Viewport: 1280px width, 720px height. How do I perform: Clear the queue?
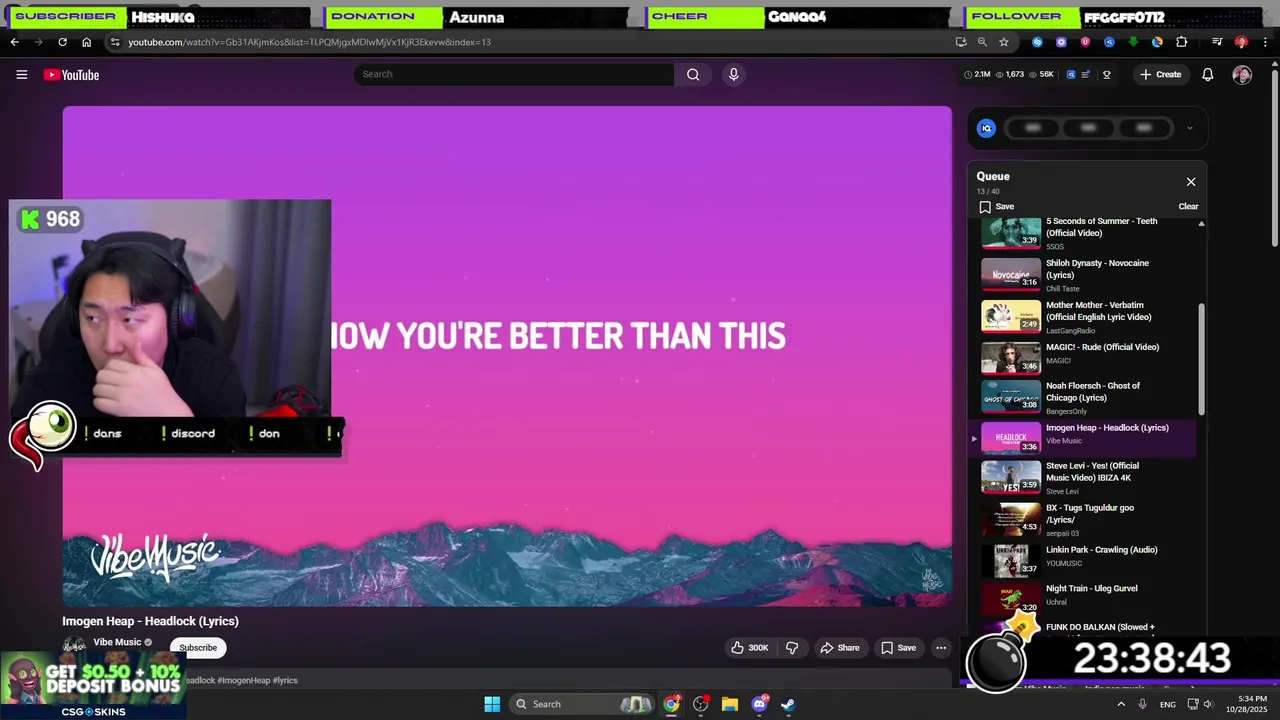click(1188, 206)
